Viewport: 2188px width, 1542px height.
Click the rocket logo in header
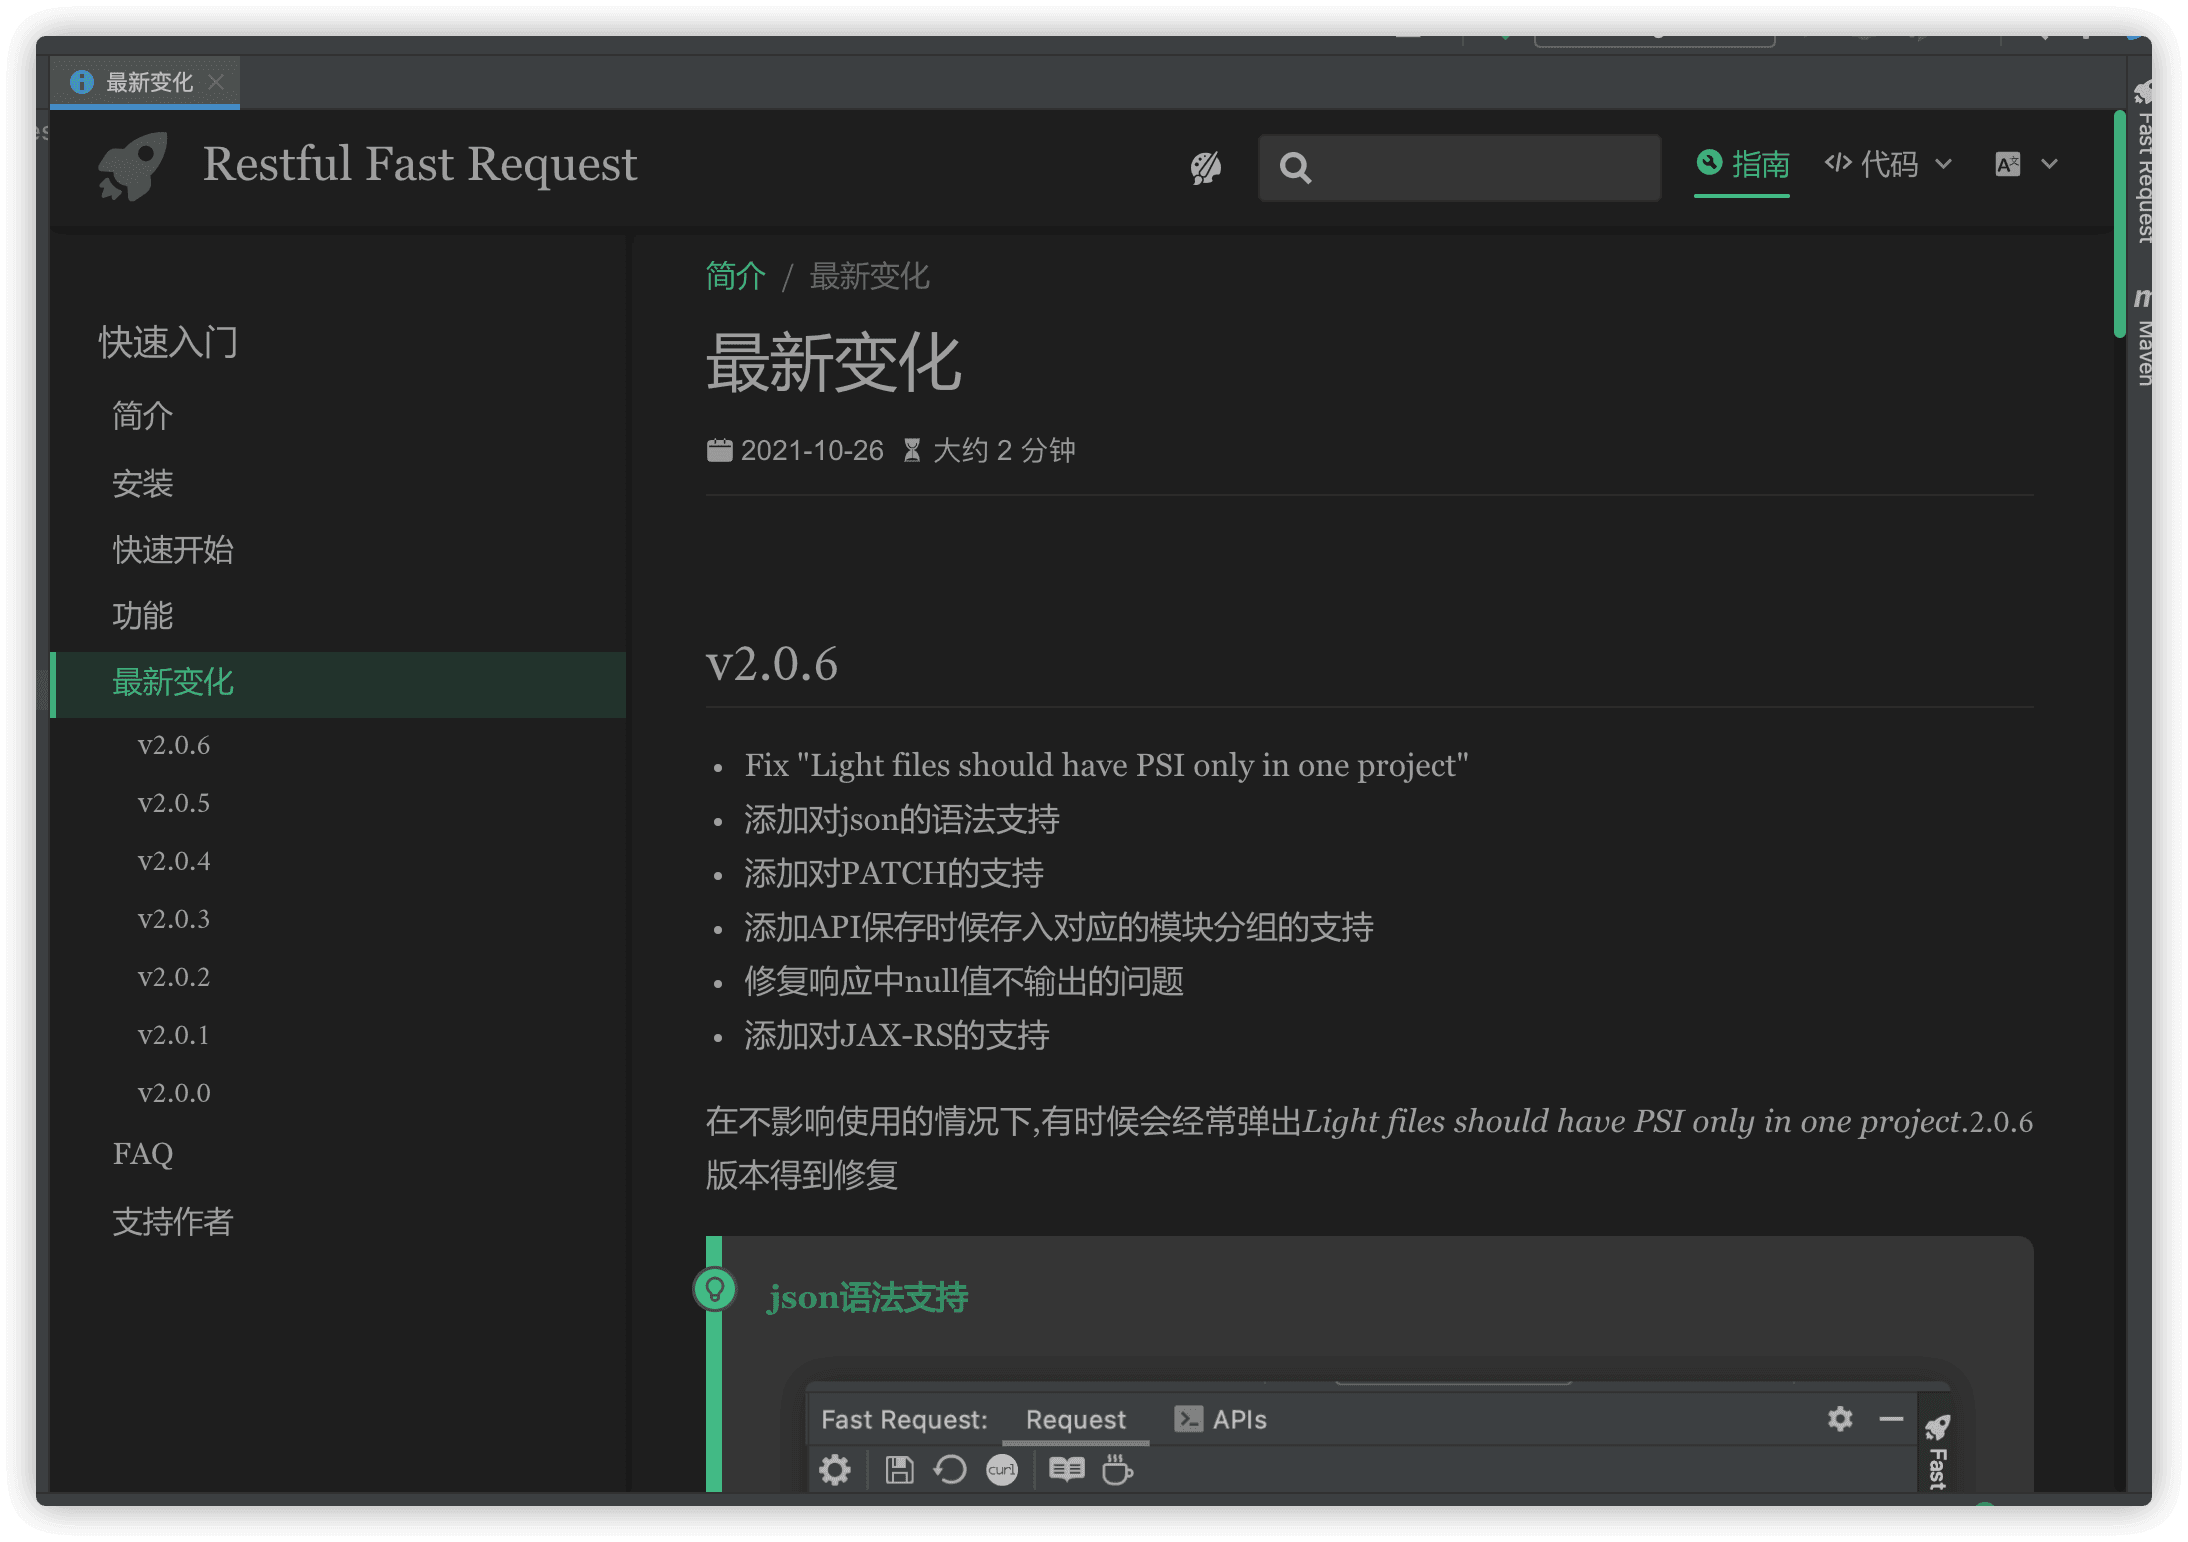coord(132,166)
